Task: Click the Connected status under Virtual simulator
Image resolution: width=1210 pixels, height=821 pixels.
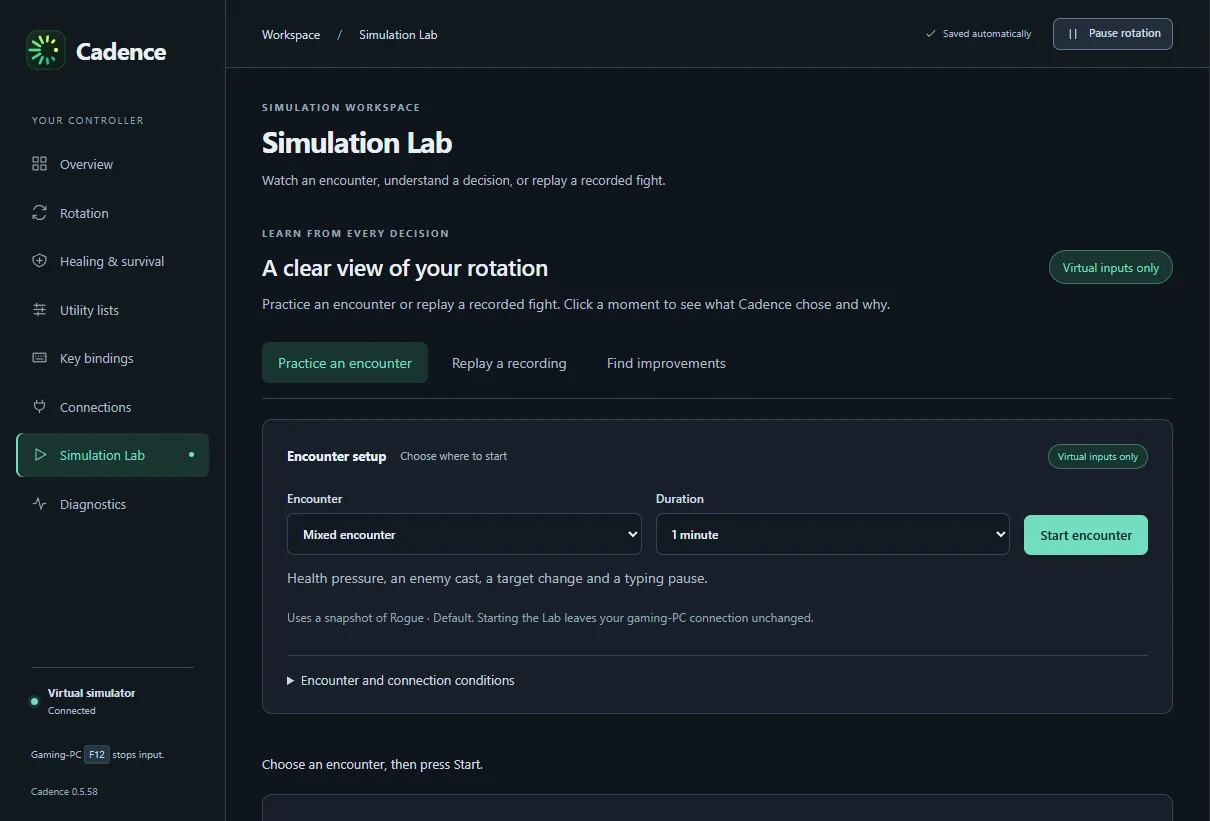Action: pos(72,711)
